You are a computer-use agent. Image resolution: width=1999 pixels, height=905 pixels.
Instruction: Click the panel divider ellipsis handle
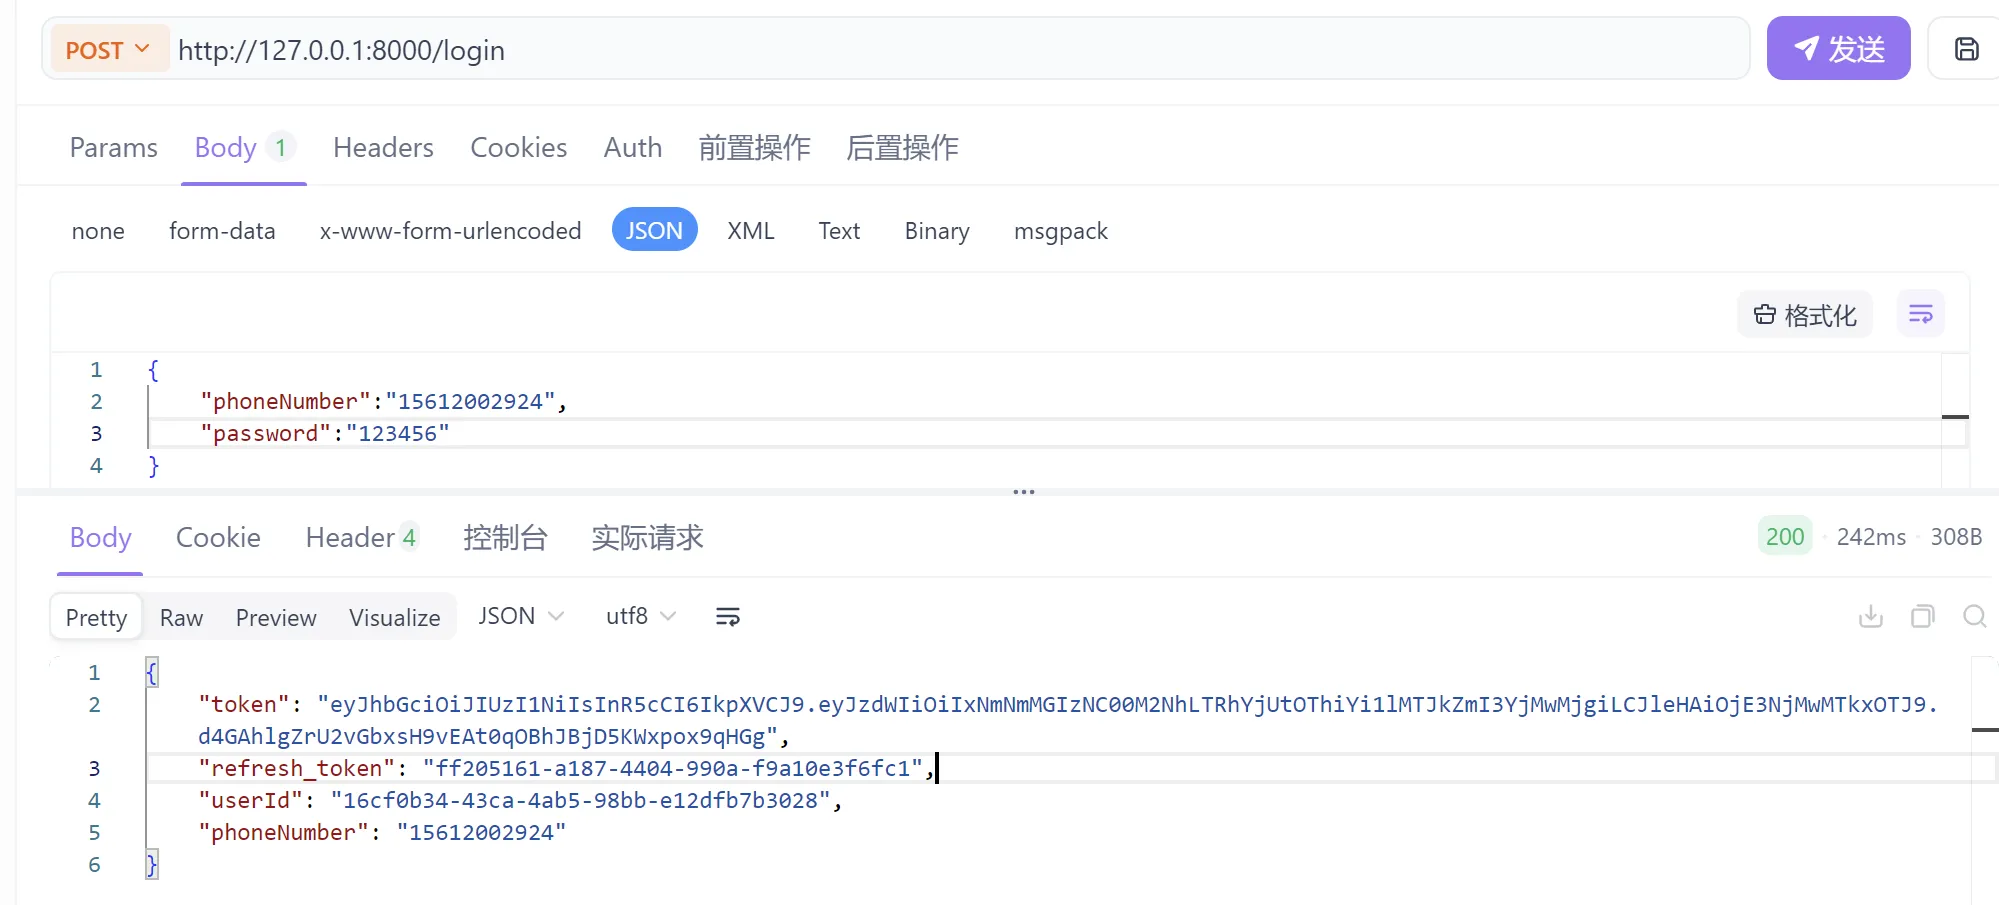(1024, 492)
